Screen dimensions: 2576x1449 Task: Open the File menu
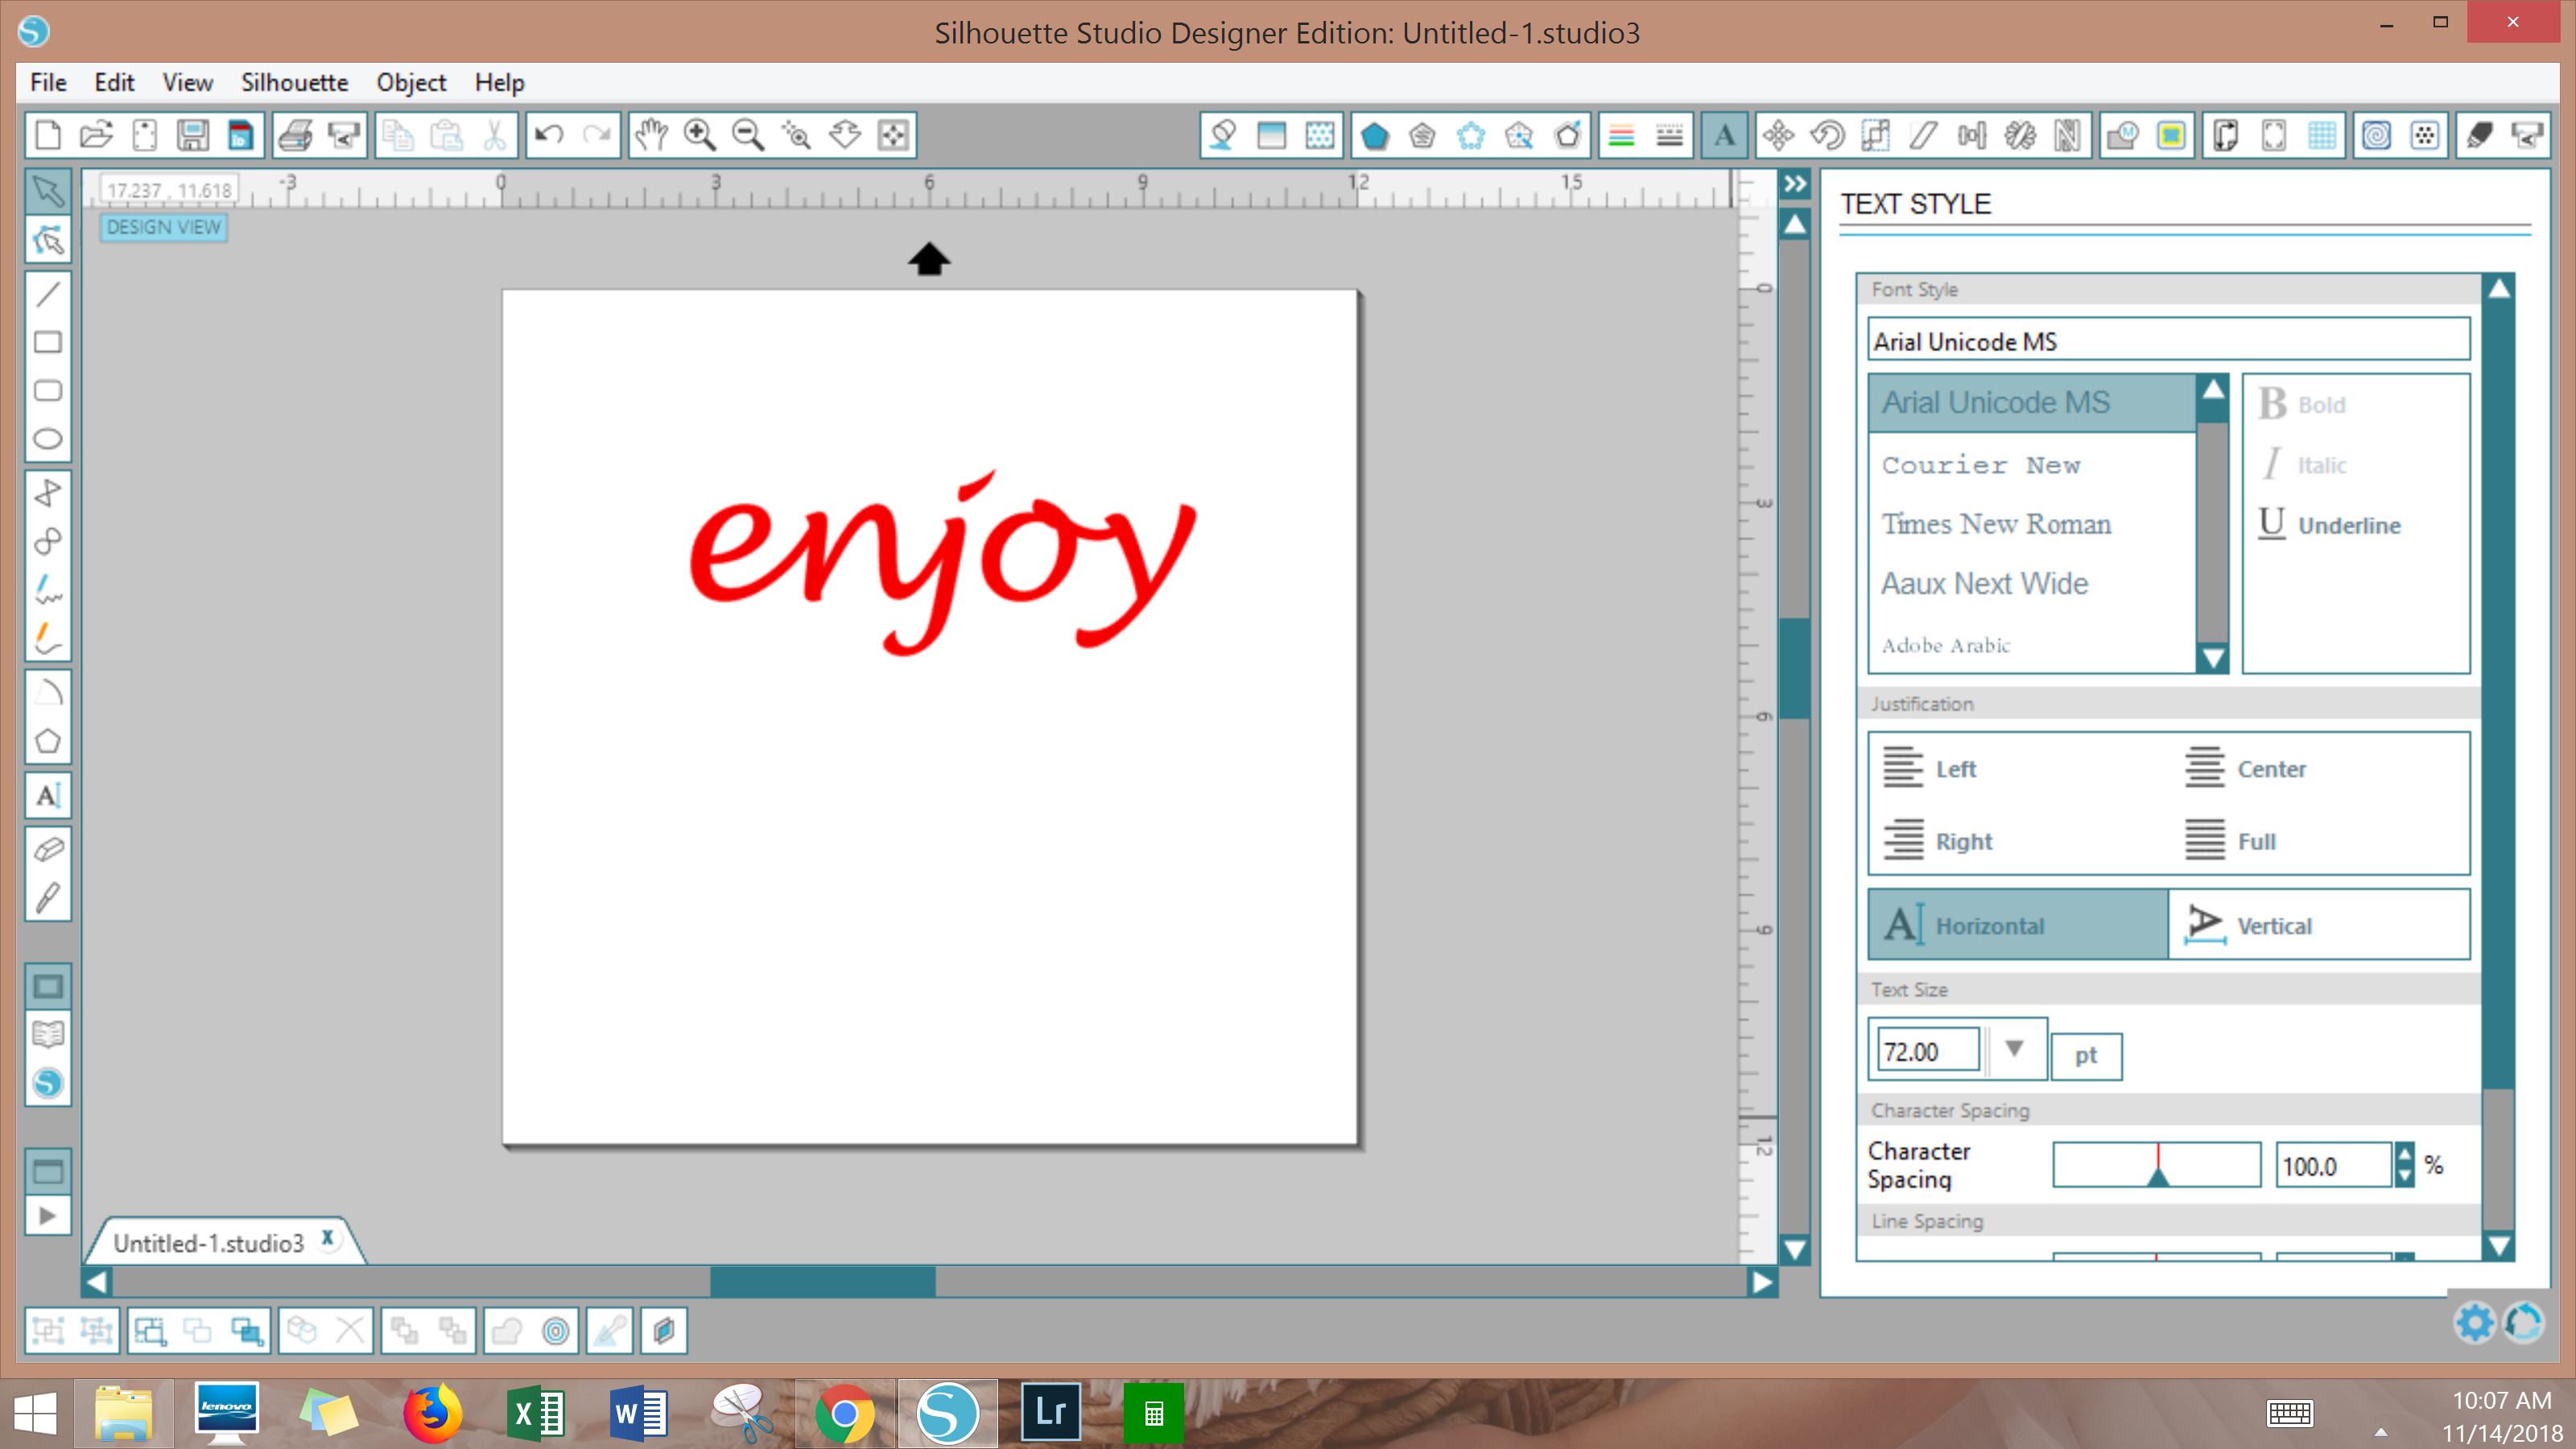coord(48,82)
